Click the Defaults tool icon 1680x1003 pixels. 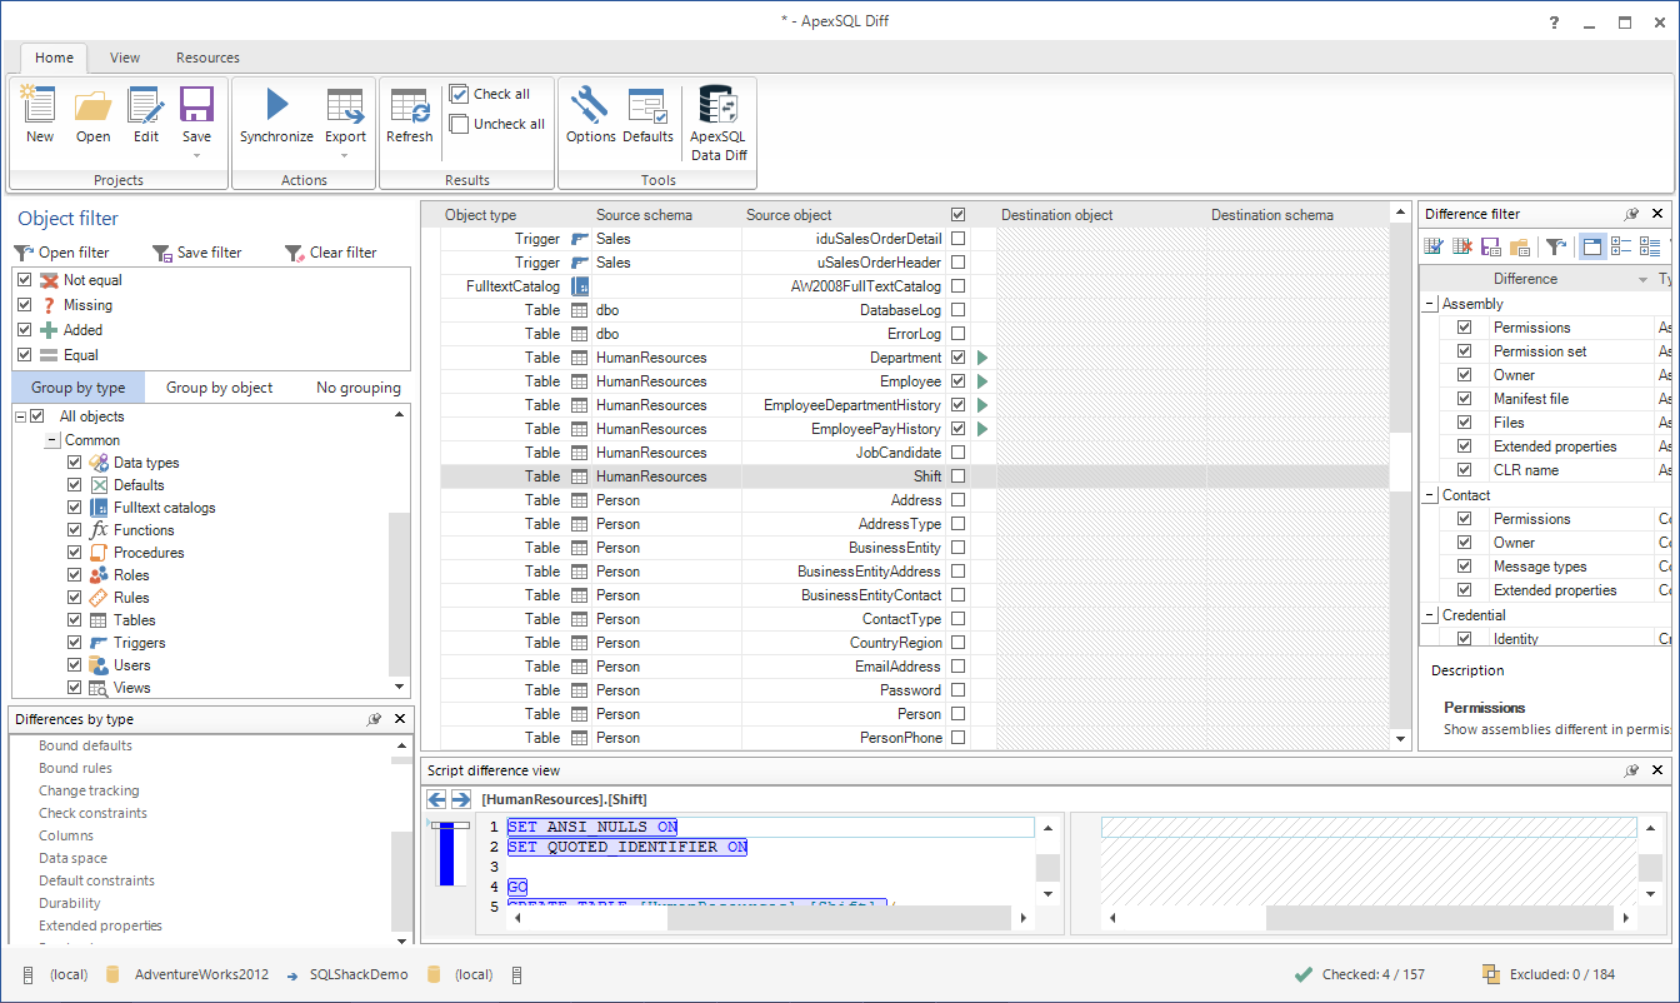point(647,106)
